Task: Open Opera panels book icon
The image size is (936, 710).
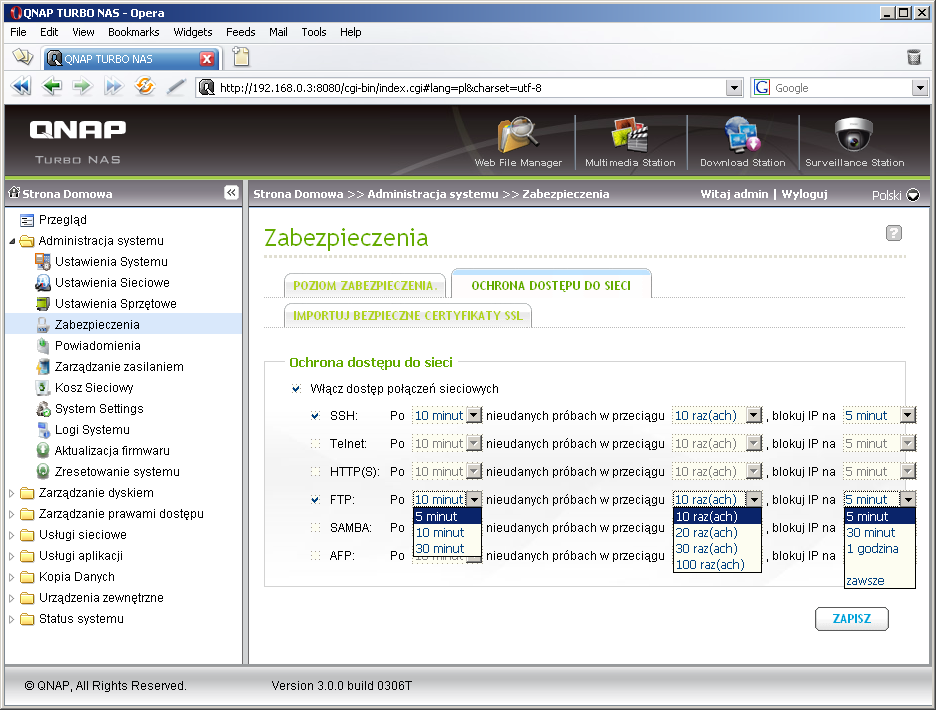Action: click(23, 57)
